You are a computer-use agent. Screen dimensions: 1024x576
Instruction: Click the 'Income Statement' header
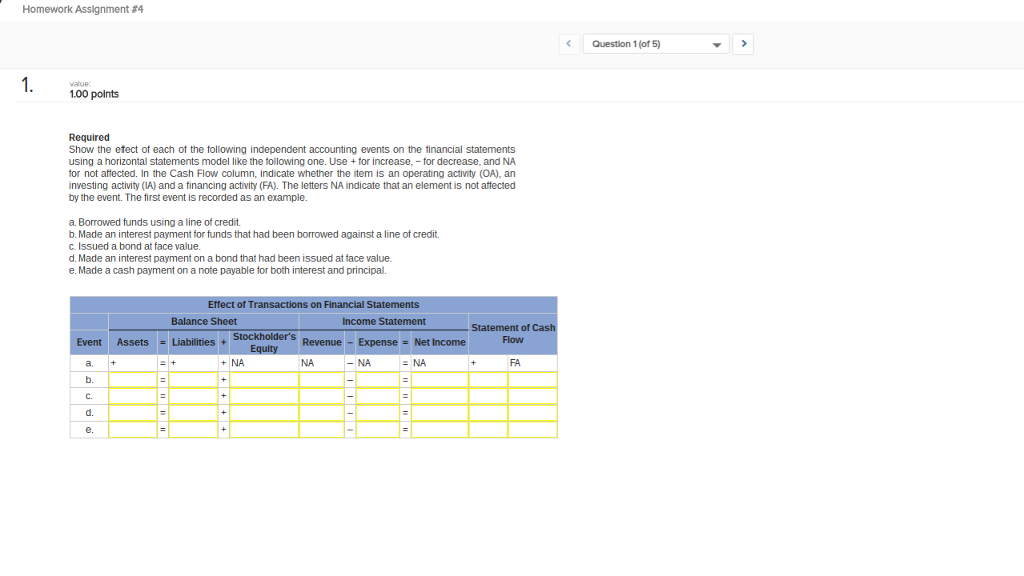(384, 321)
